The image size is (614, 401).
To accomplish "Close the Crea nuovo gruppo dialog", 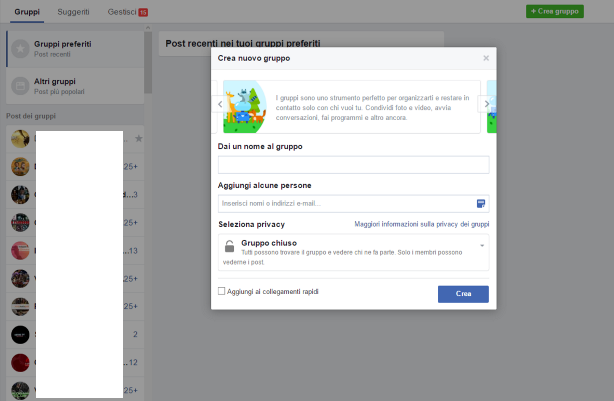I will [x=486, y=58].
